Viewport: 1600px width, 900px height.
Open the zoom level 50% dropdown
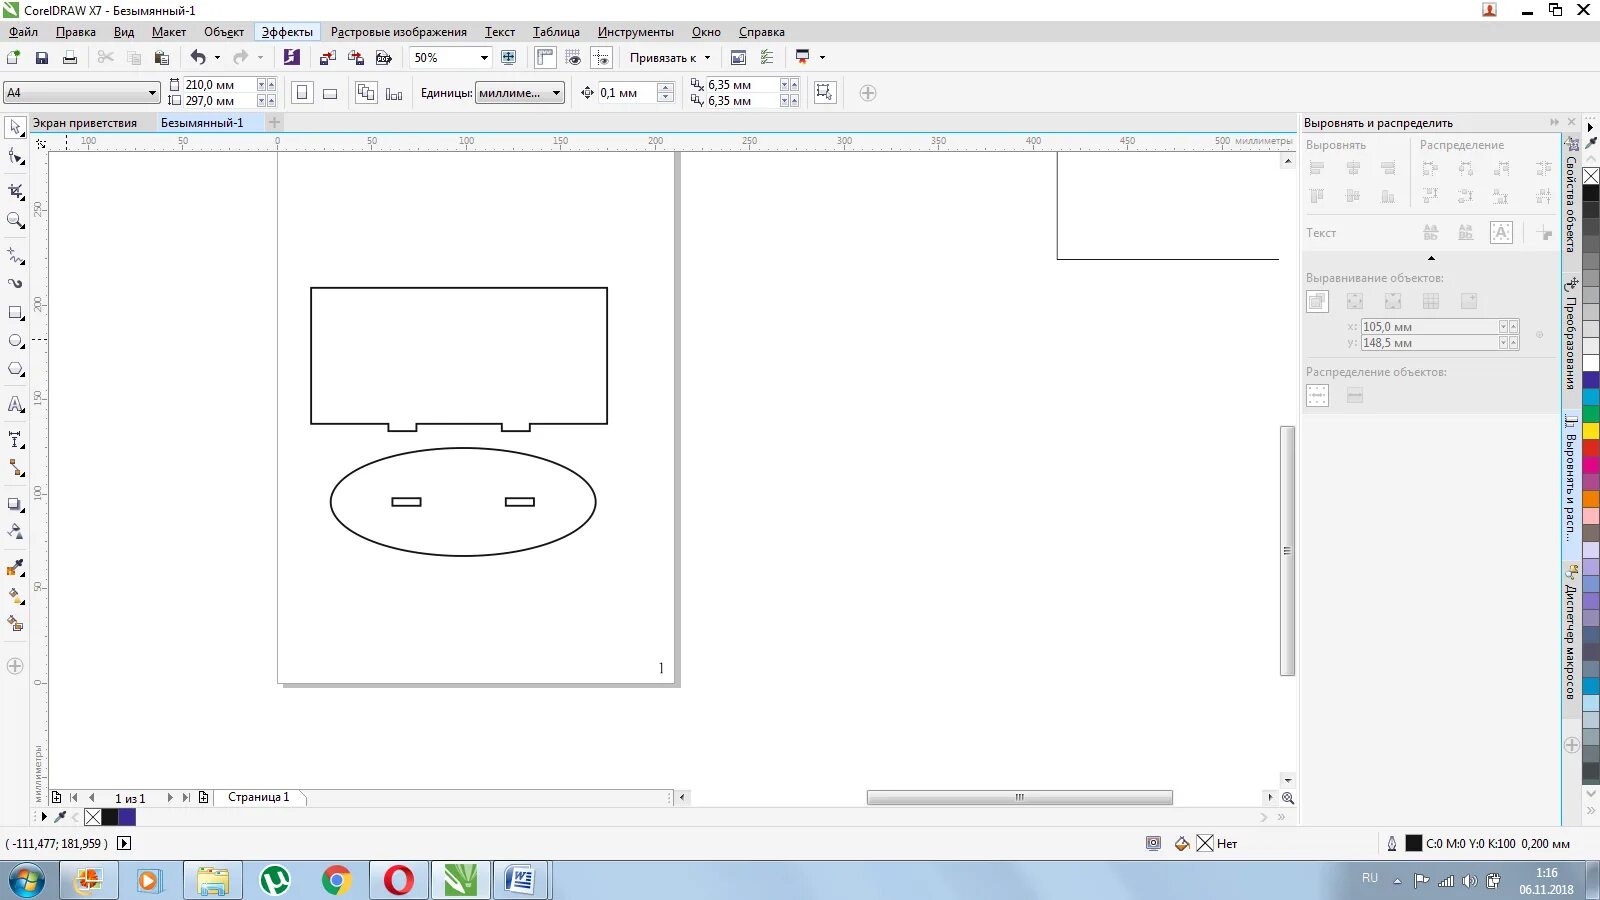(x=484, y=58)
